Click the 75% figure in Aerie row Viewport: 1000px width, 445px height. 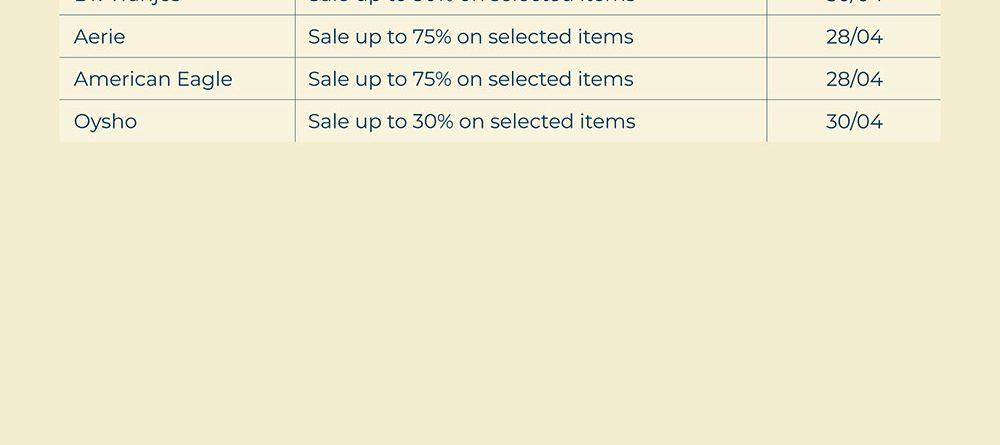click(x=432, y=37)
